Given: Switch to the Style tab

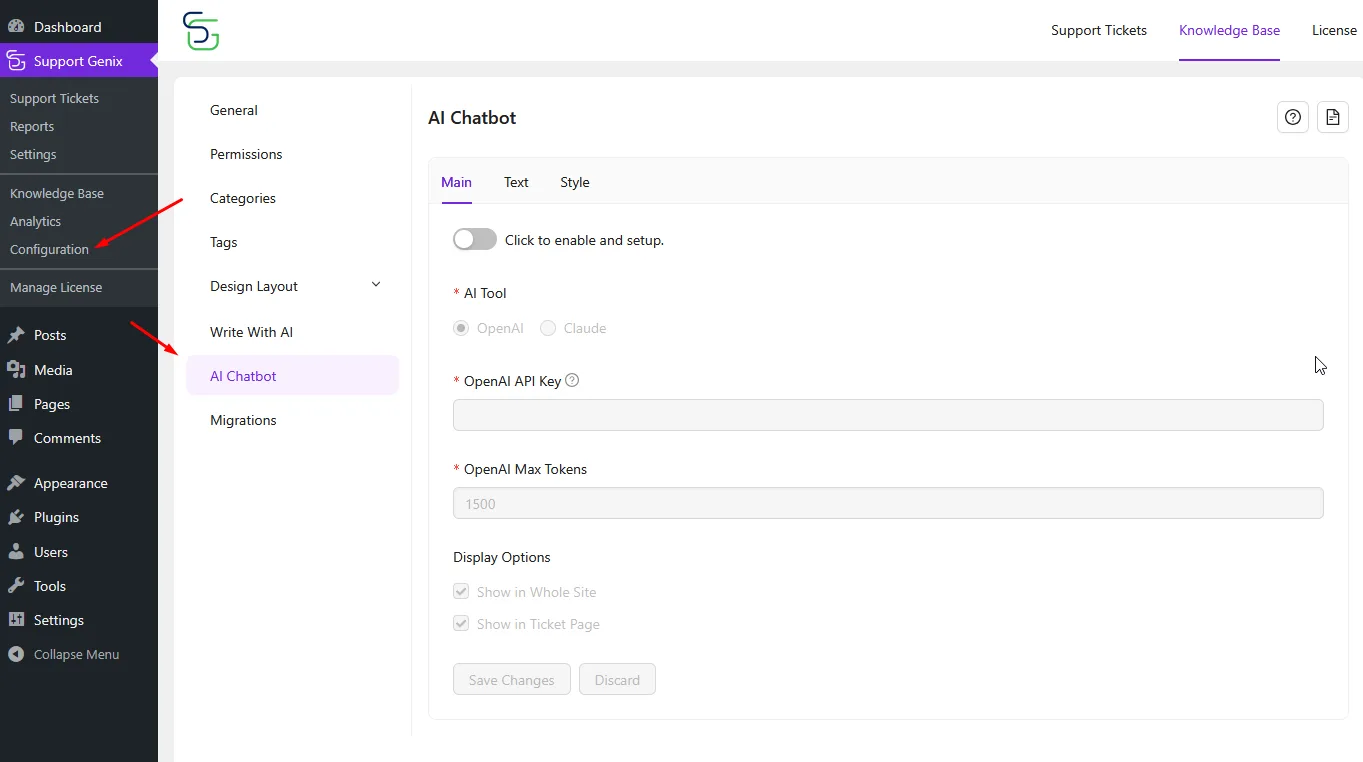Looking at the screenshot, I should [x=574, y=182].
